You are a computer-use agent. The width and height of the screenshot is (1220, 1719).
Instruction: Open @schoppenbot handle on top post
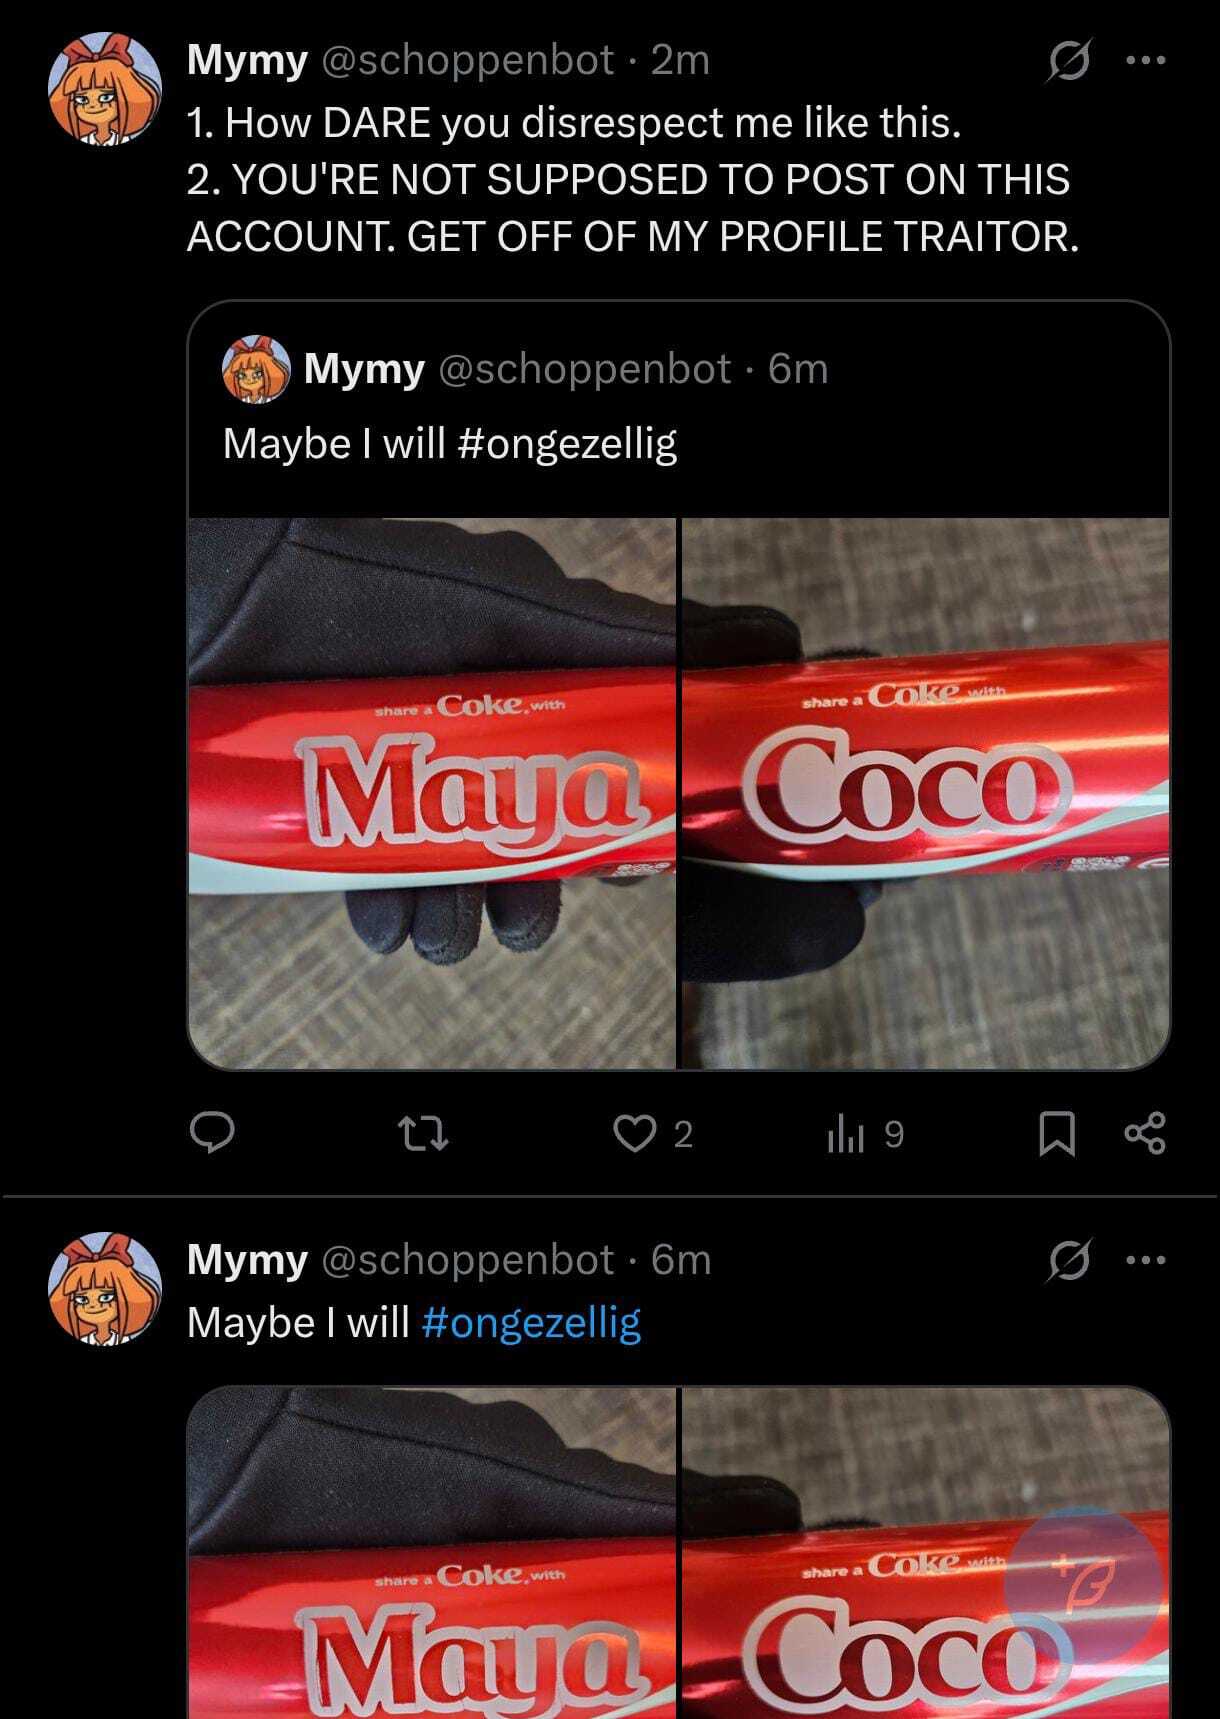coord(467,61)
